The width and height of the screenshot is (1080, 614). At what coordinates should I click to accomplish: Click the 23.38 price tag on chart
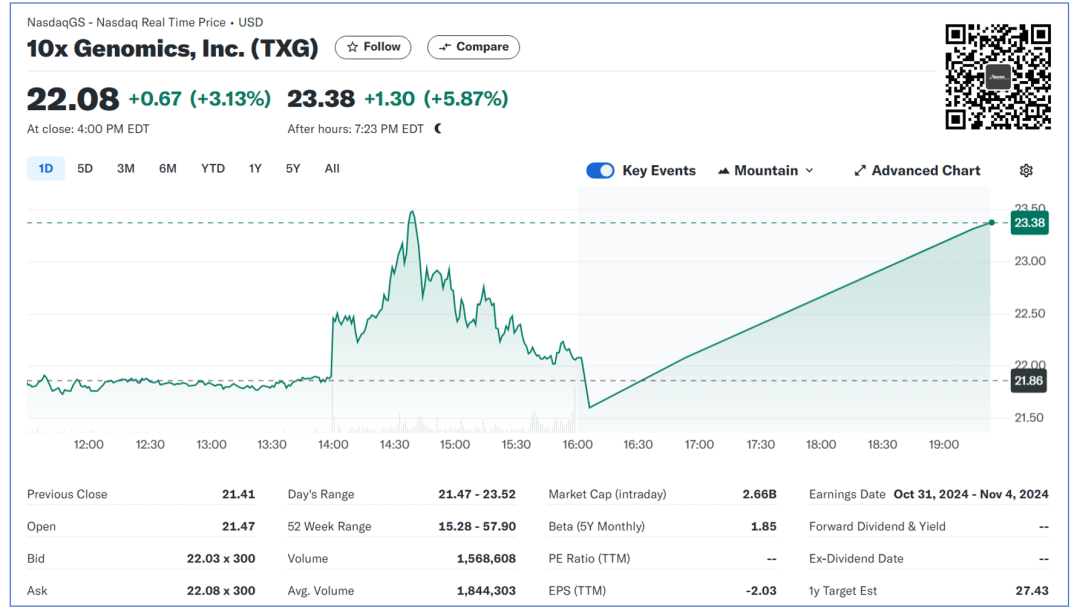[1029, 223]
